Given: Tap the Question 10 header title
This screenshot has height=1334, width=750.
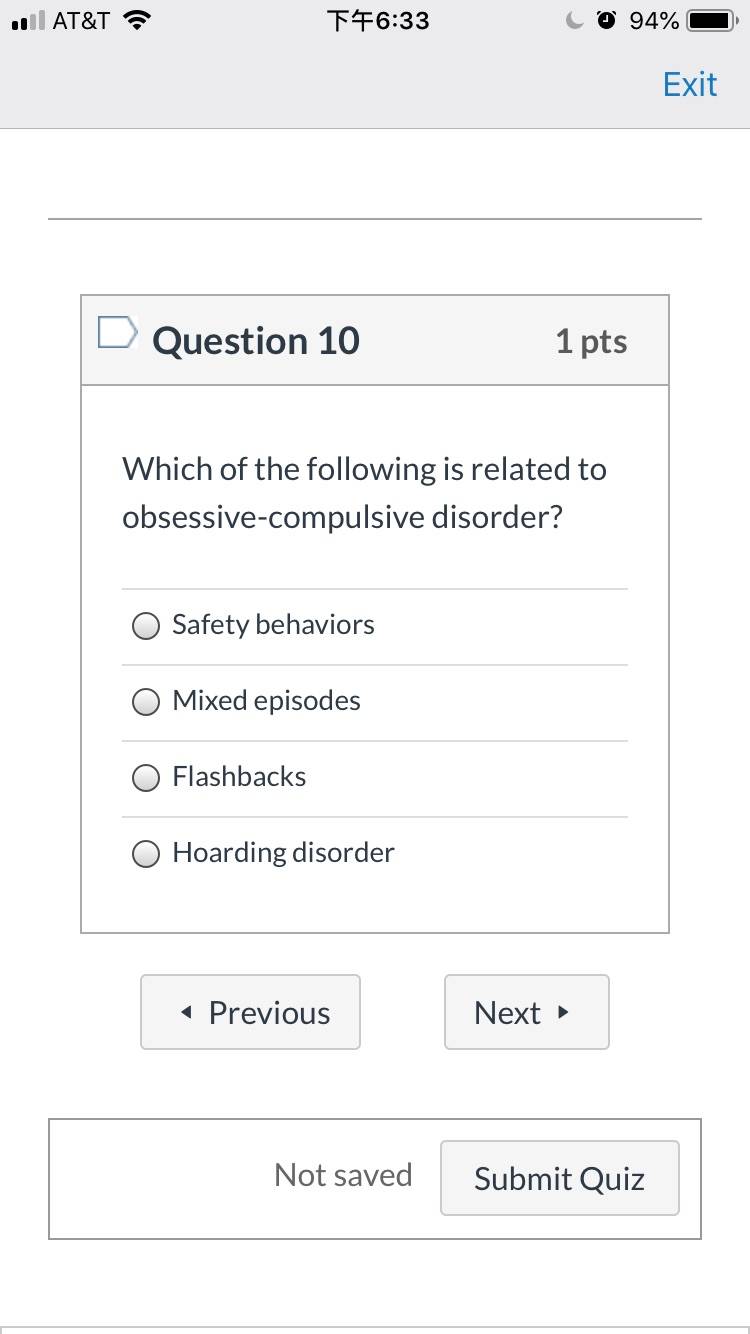Looking at the screenshot, I should pos(256,341).
